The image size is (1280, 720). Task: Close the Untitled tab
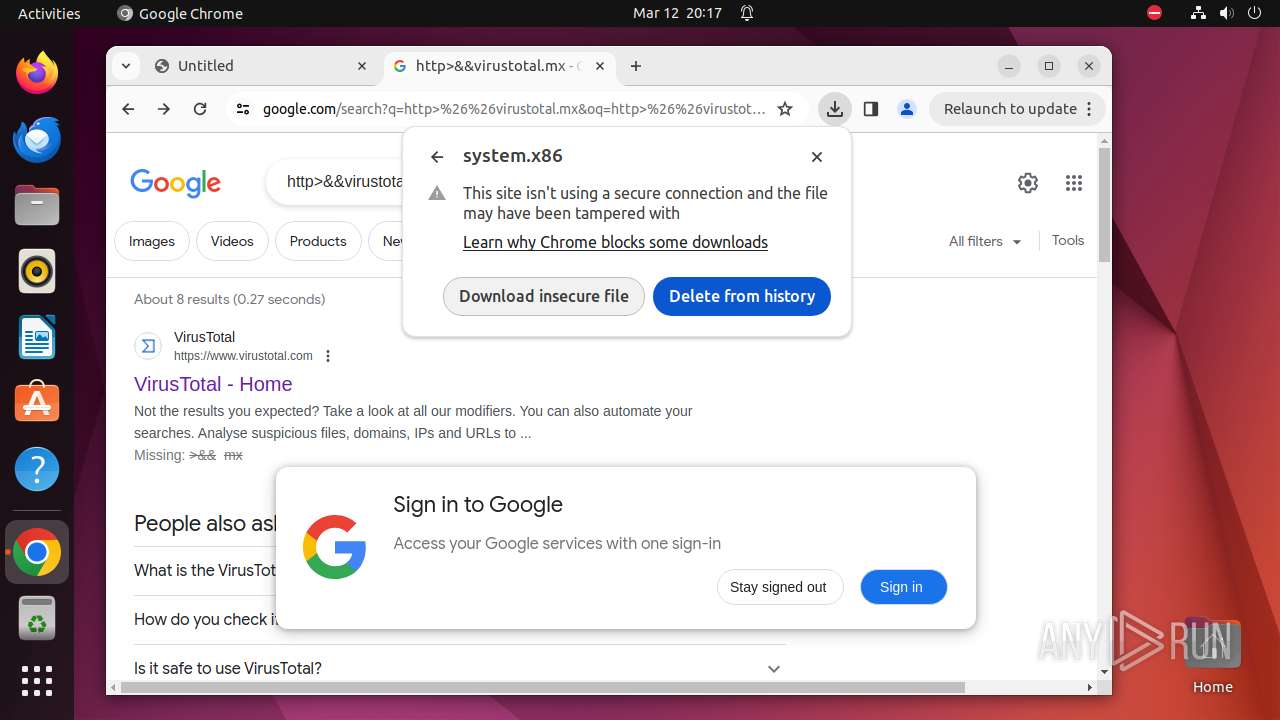(x=362, y=66)
